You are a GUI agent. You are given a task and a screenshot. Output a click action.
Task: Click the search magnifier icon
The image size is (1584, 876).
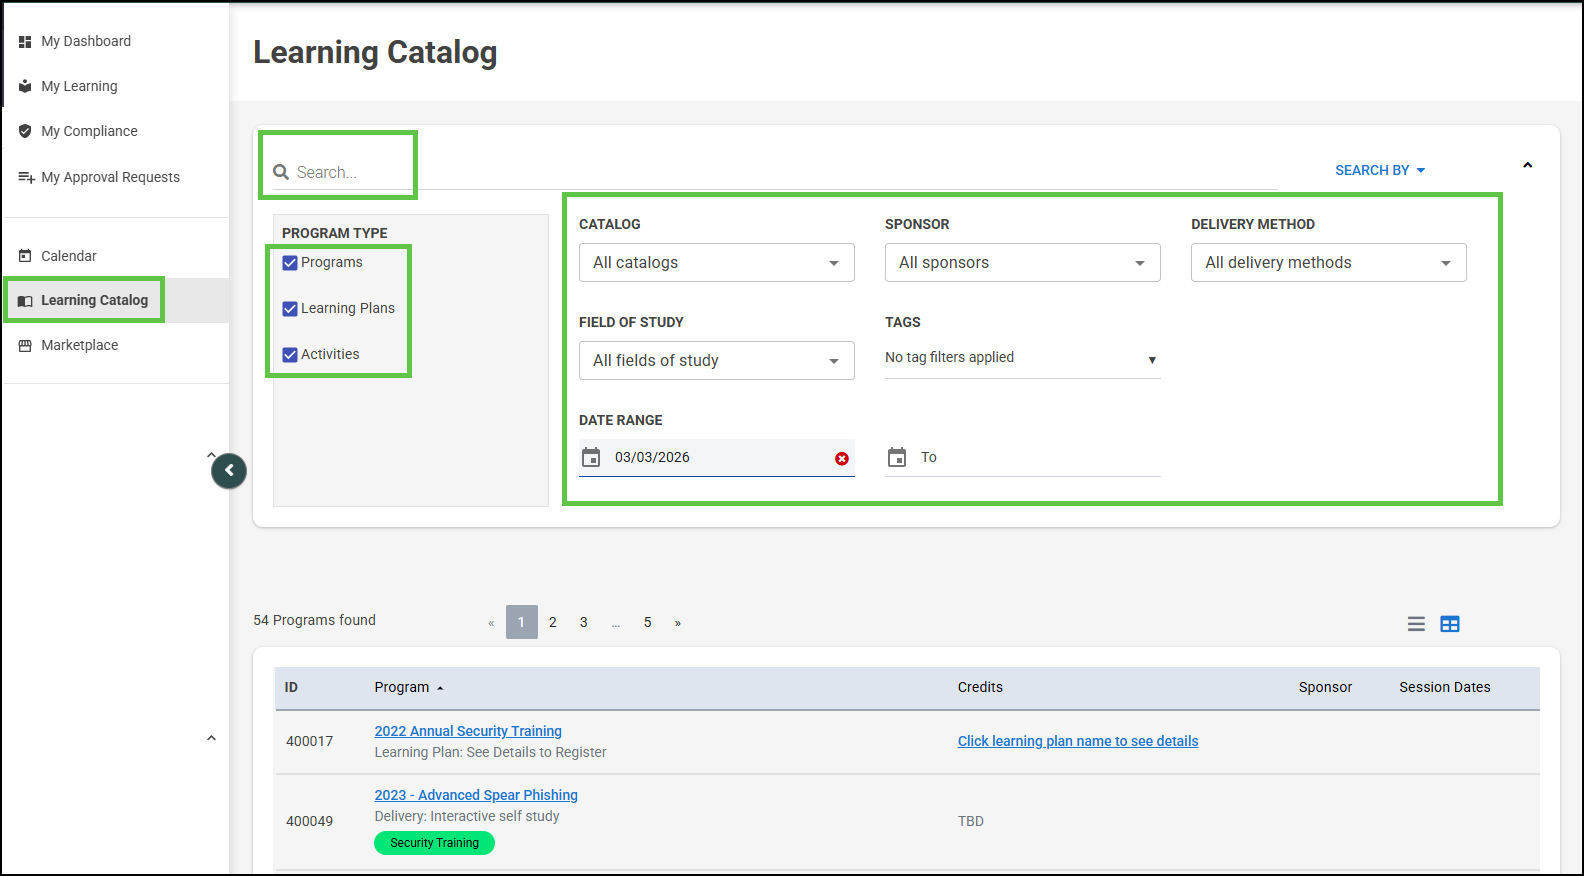(x=281, y=172)
